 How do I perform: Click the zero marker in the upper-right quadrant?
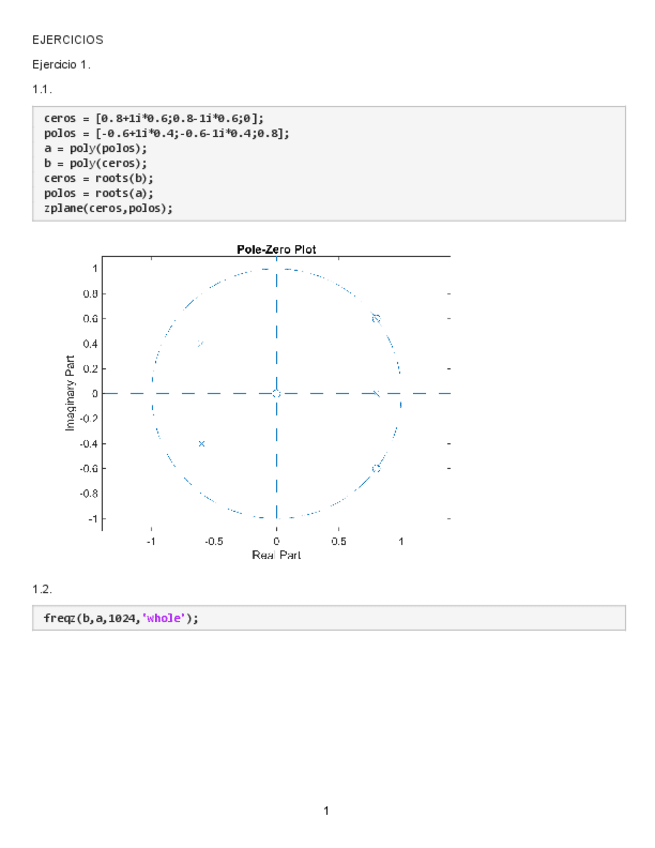376,318
